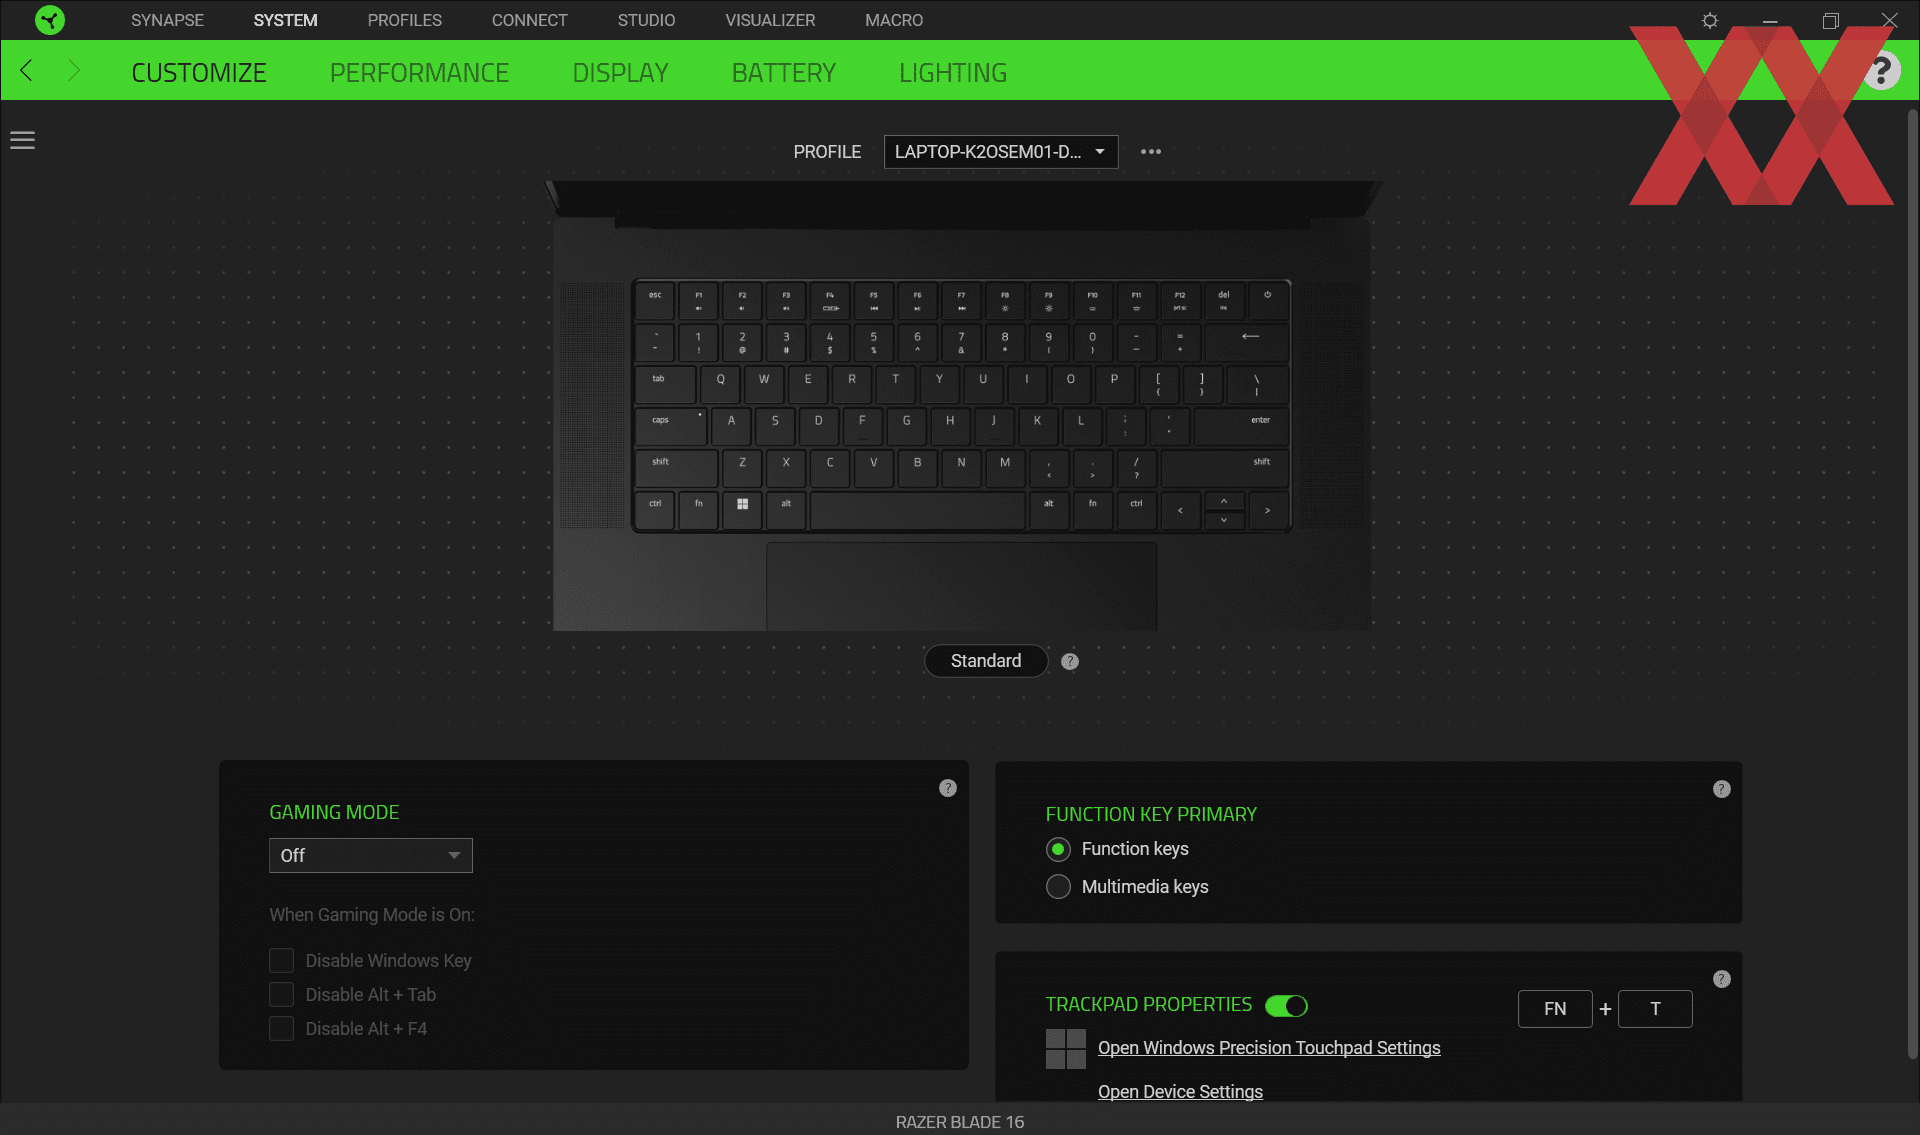Click the MACRO tab icon

(x=893, y=19)
